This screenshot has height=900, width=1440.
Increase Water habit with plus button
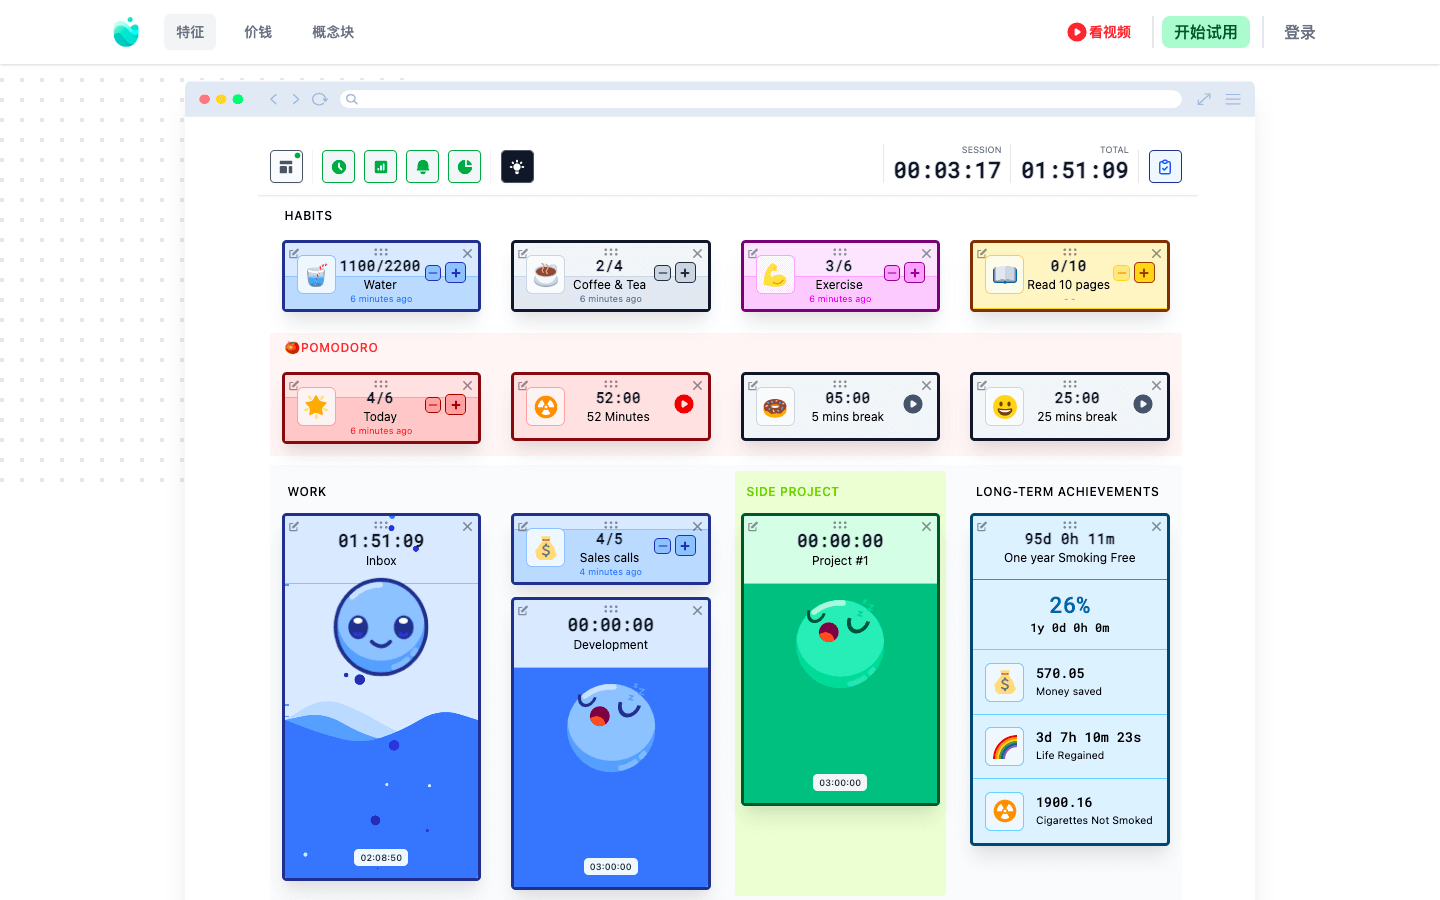456,273
